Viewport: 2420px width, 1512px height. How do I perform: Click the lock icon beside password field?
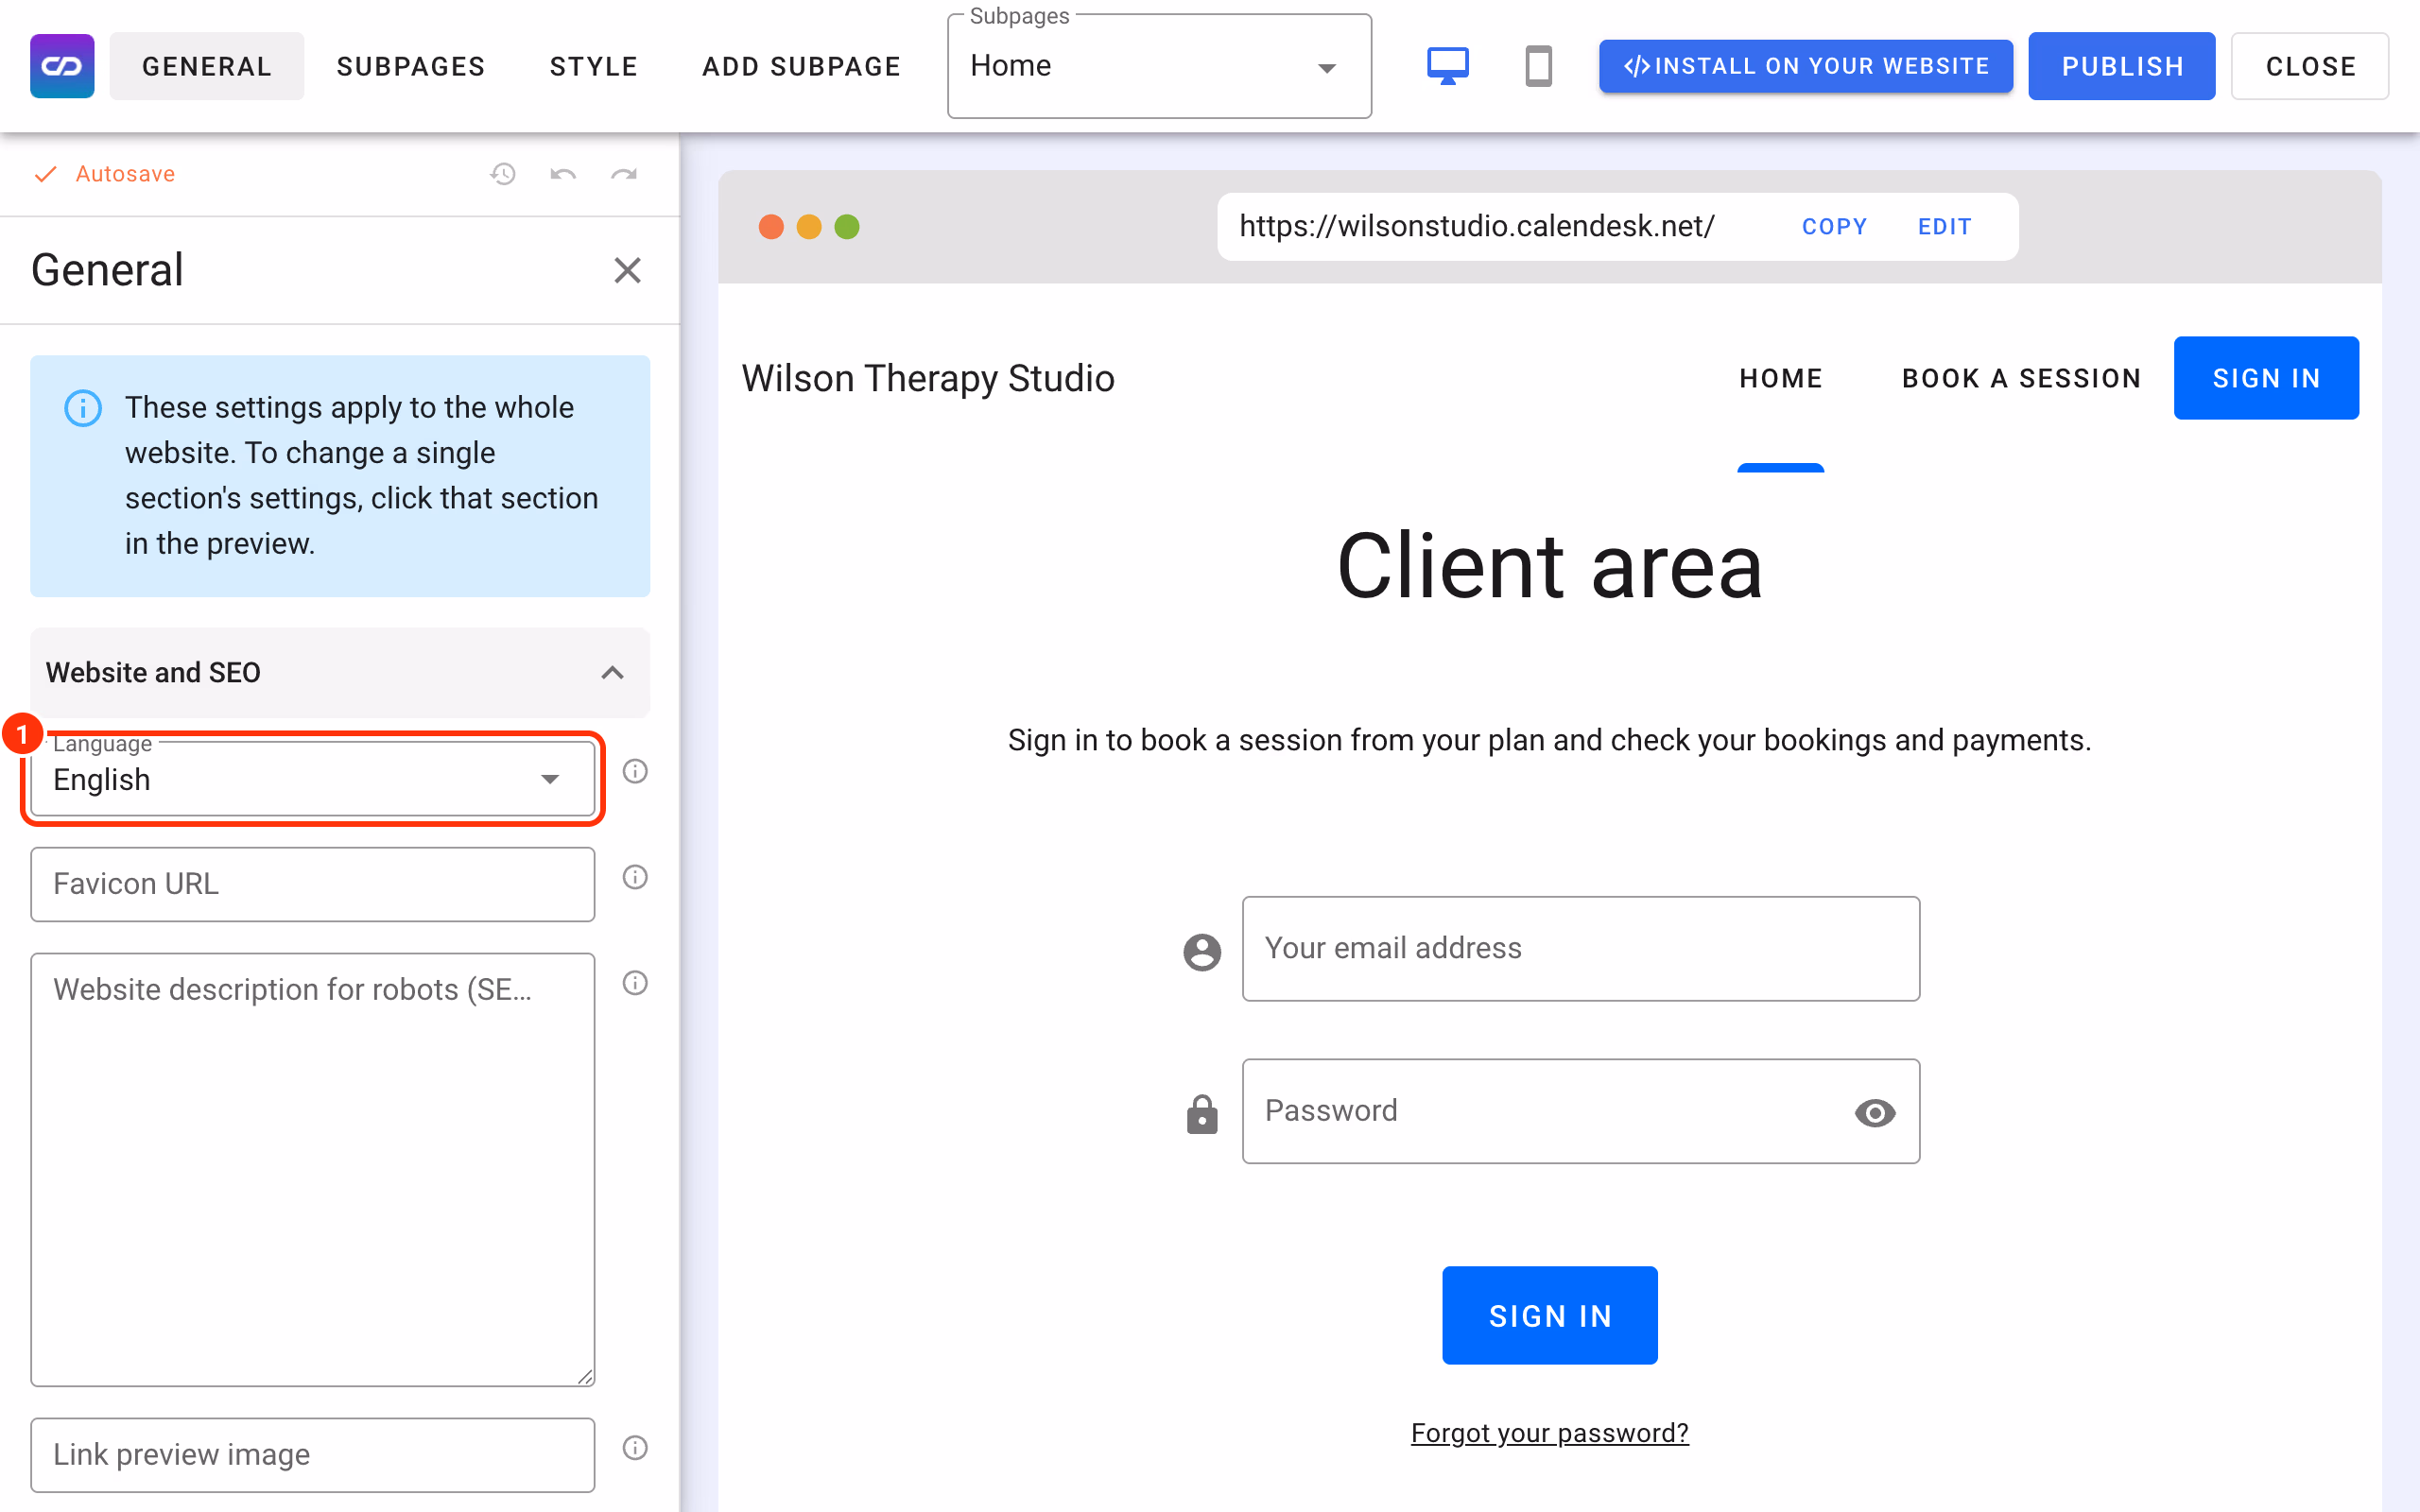[1202, 1114]
